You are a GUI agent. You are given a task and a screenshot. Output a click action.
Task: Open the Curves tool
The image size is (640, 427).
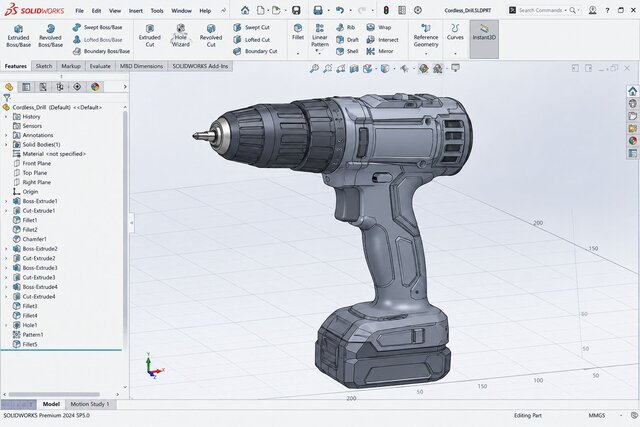click(455, 32)
